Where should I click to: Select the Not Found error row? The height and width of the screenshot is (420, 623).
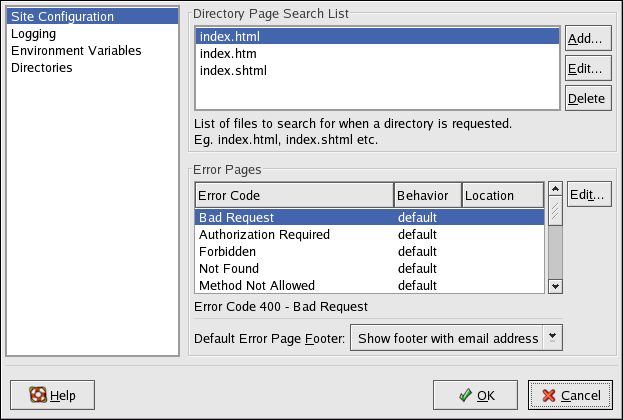pyautogui.click(x=229, y=268)
